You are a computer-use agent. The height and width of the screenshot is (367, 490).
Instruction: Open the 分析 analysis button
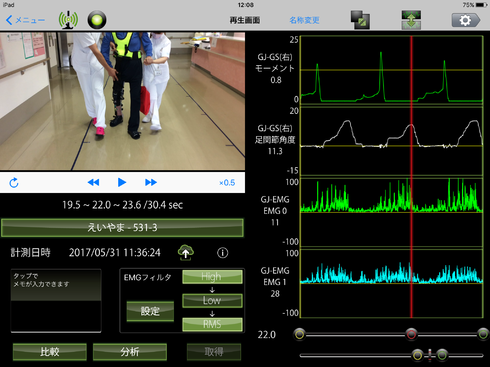pyautogui.click(x=130, y=352)
